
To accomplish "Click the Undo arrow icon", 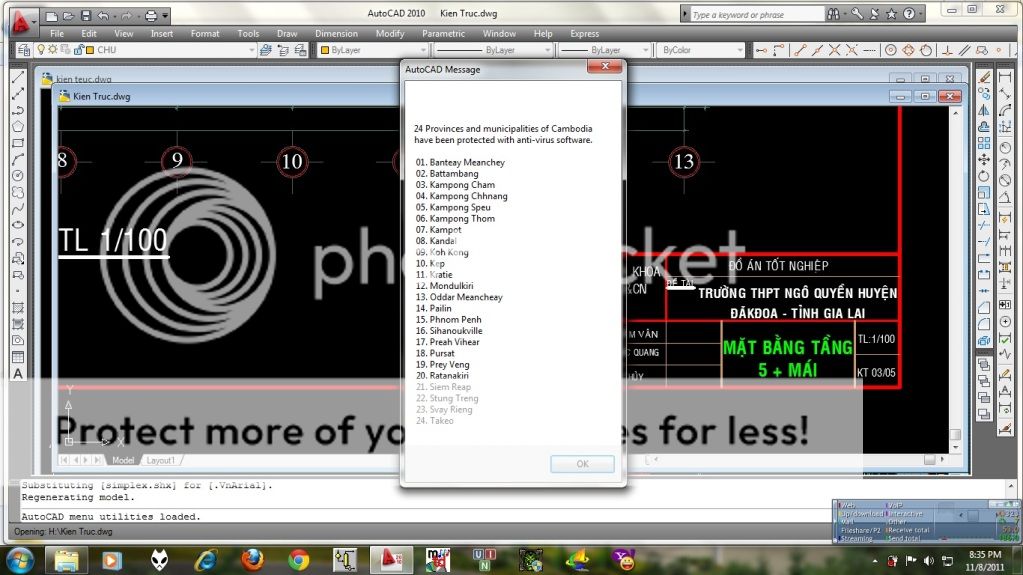I will pyautogui.click(x=103, y=15).
